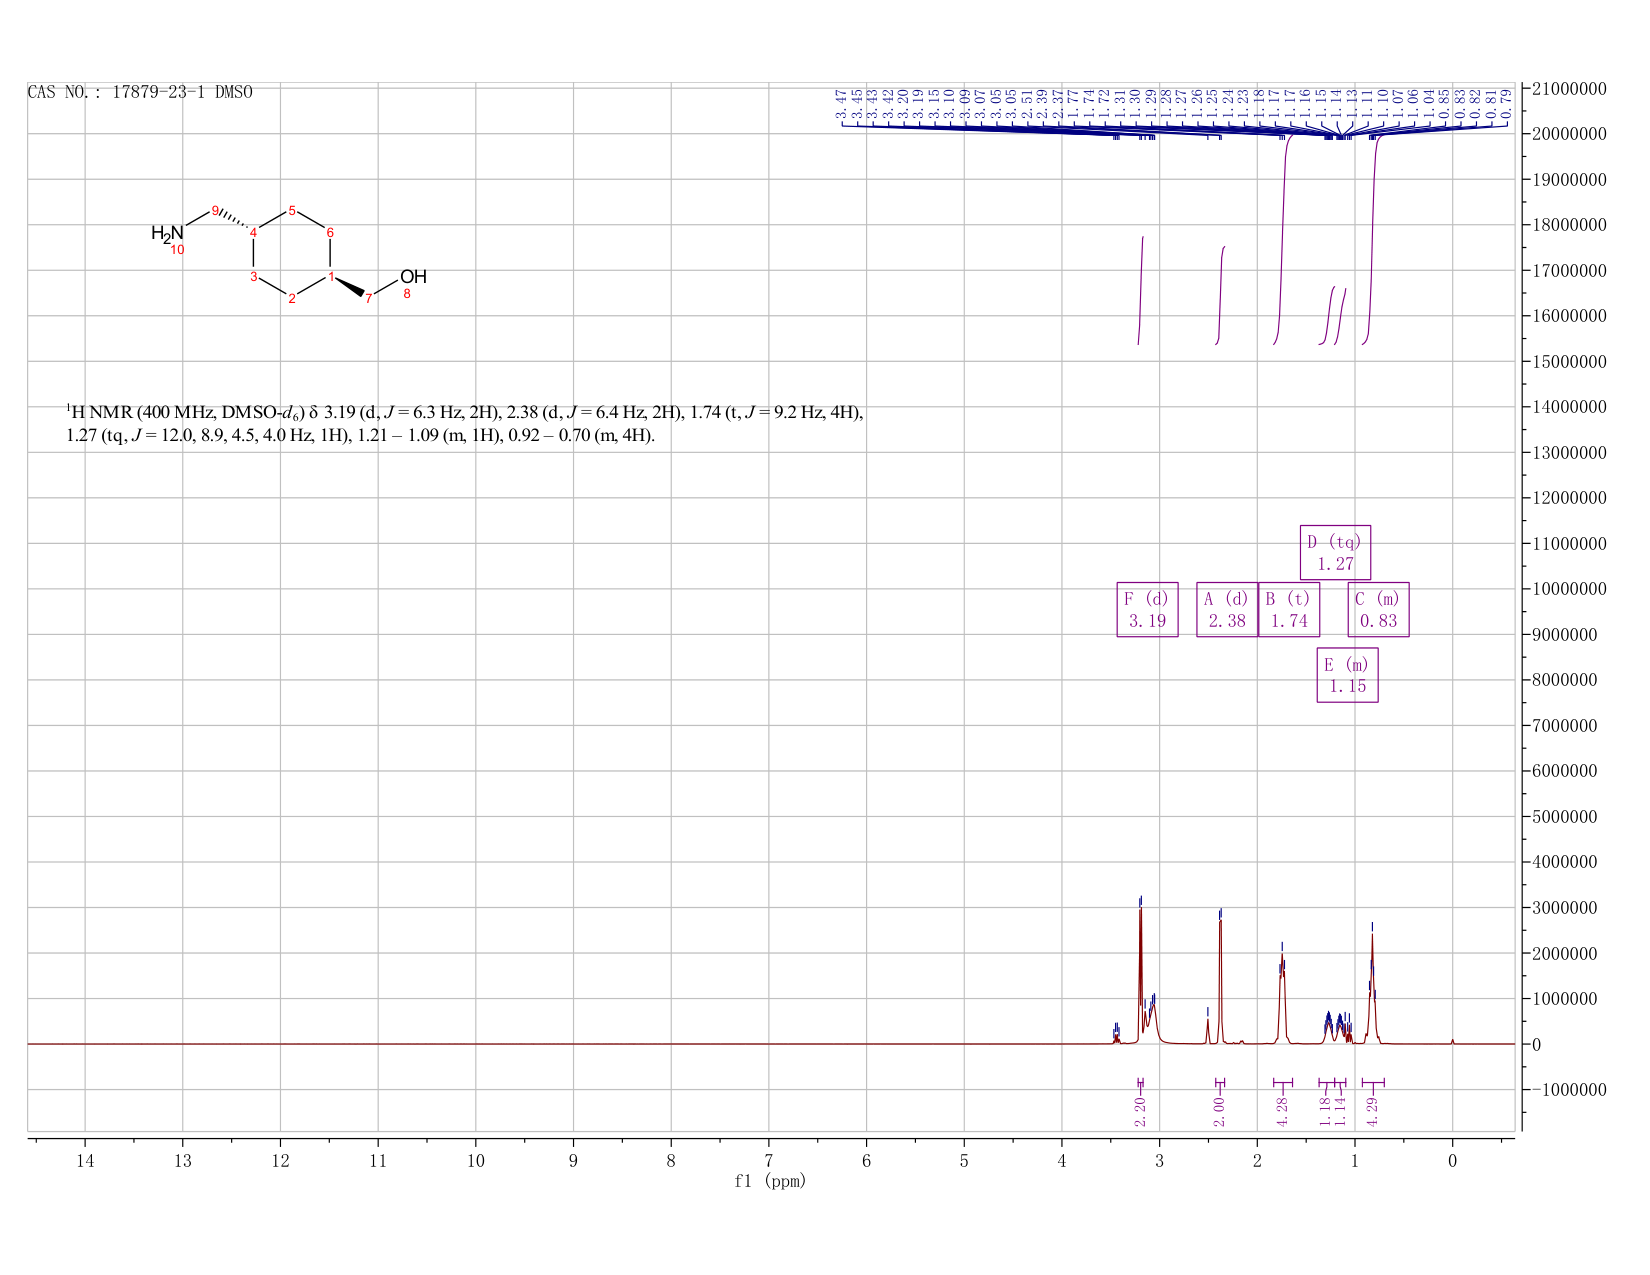Select the A (d) 2.38 multiplet label

(1227, 609)
